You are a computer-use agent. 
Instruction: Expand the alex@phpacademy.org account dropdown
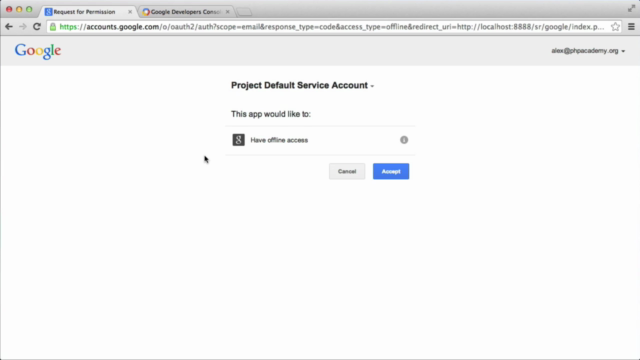(588, 51)
